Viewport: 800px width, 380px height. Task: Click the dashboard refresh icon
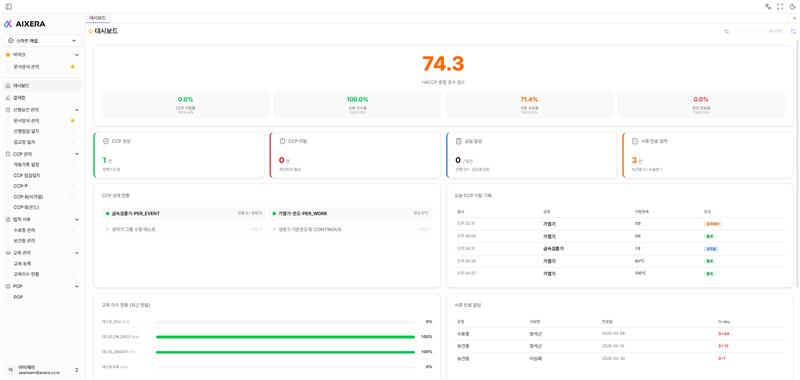click(727, 32)
